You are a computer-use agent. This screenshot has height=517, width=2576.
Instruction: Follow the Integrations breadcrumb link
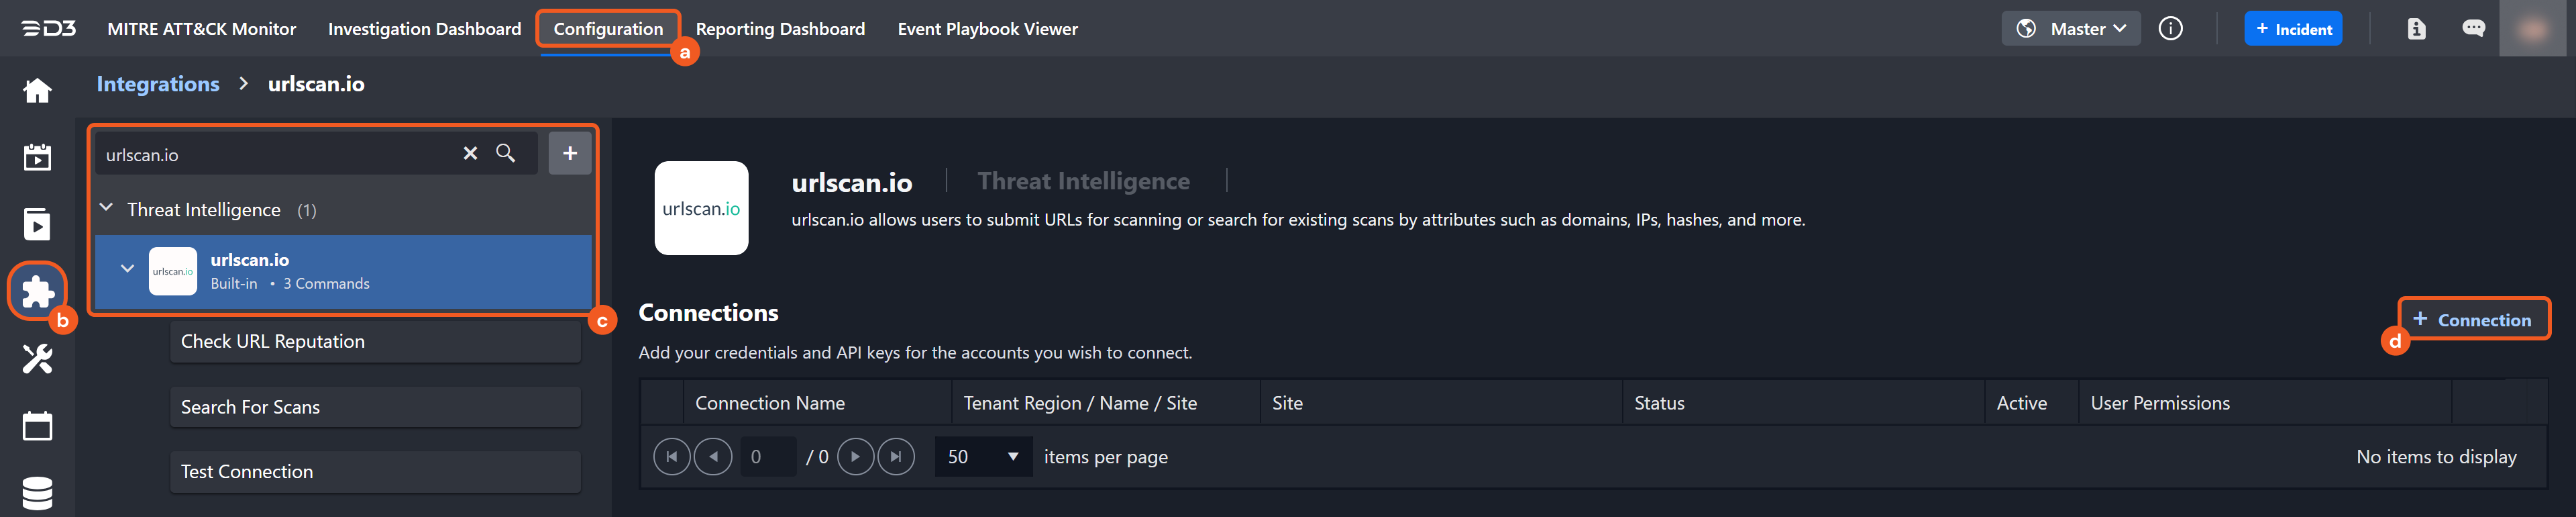tap(158, 84)
